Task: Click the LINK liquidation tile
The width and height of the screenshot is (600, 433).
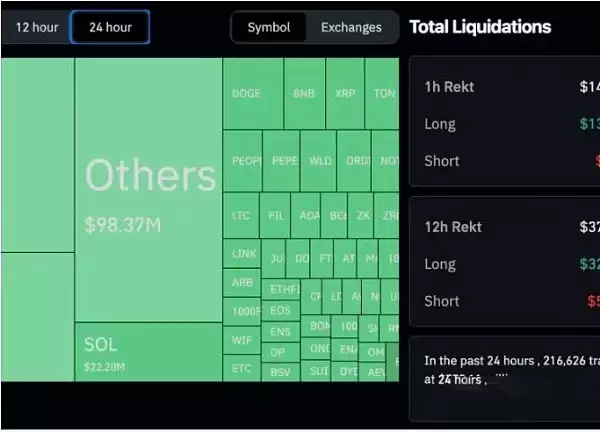Action: pos(243,254)
